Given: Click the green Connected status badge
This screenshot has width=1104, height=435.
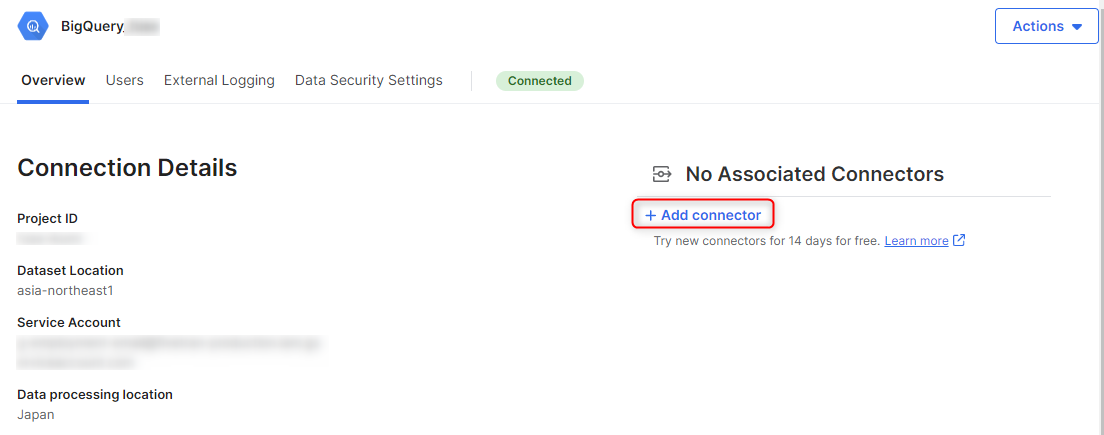Looking at the screenshot, I should 539,81.
